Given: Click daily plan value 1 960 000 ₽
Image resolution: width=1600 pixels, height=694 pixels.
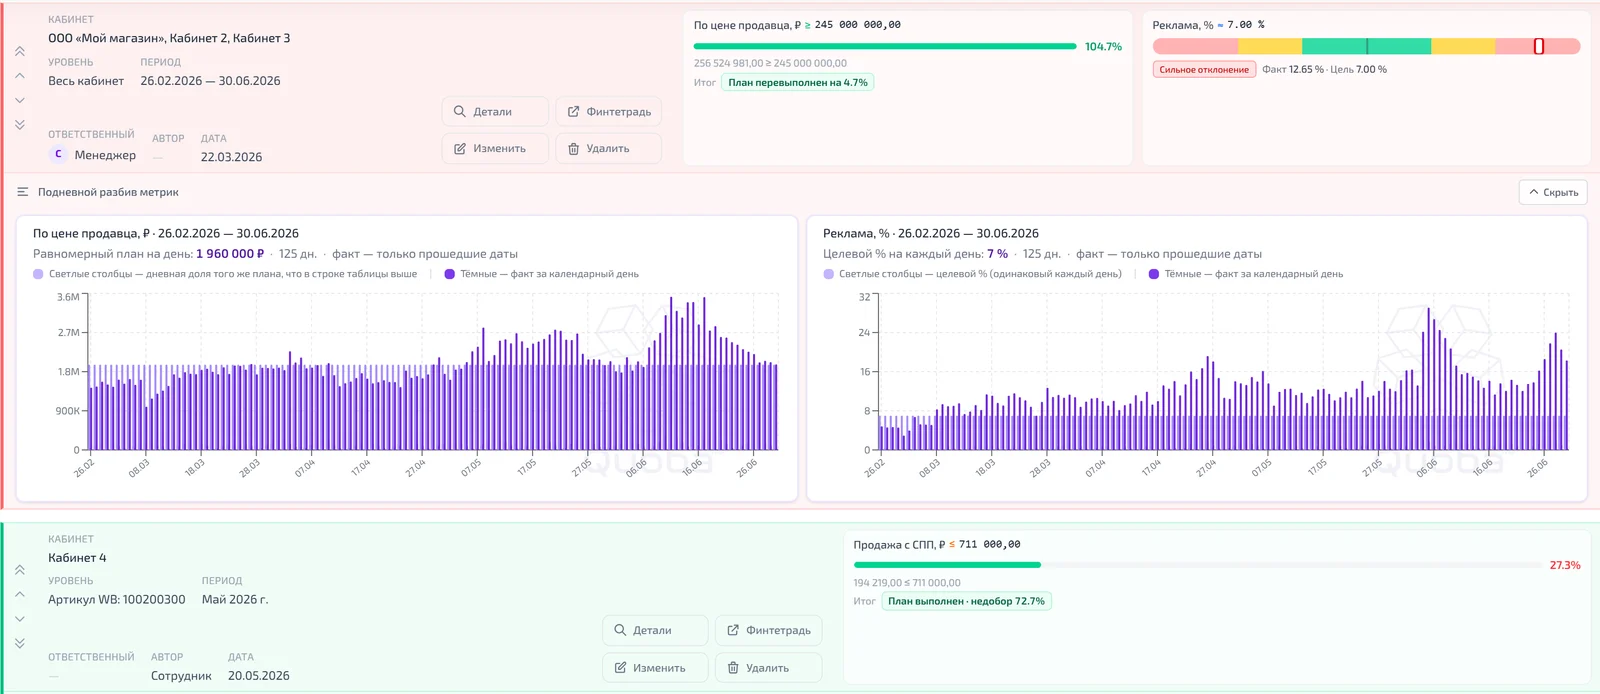Looking at the screenshot, I should (x=230, y=254).
